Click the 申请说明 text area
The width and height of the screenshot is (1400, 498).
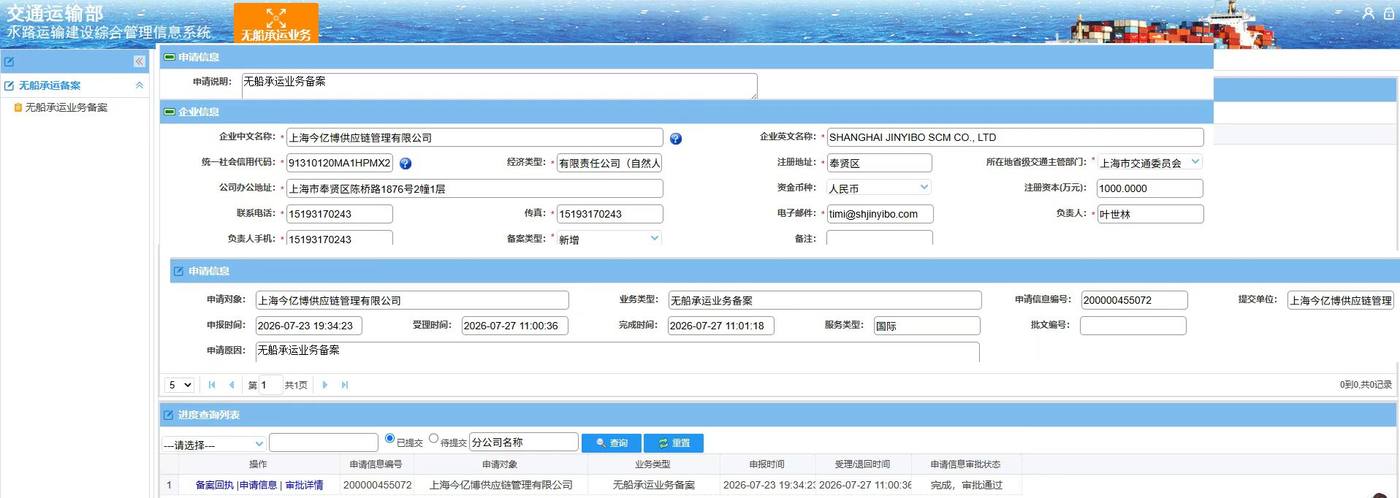click(x=499, y=86)
